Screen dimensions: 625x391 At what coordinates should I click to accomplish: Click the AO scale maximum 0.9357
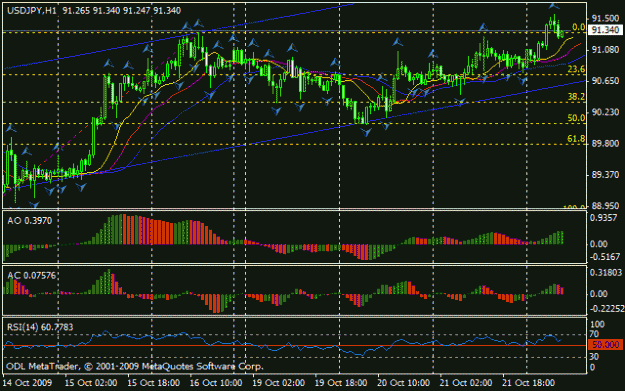coord(604,218)
